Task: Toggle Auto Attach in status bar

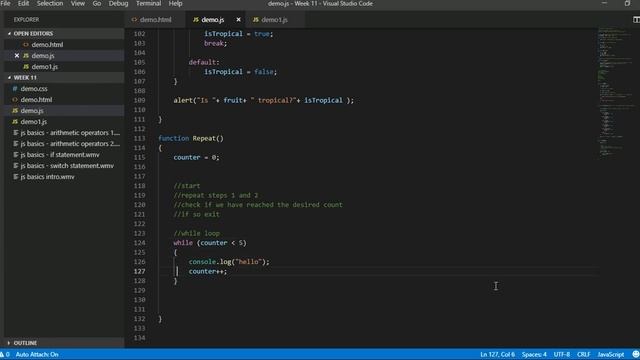Action: point(37,354)
